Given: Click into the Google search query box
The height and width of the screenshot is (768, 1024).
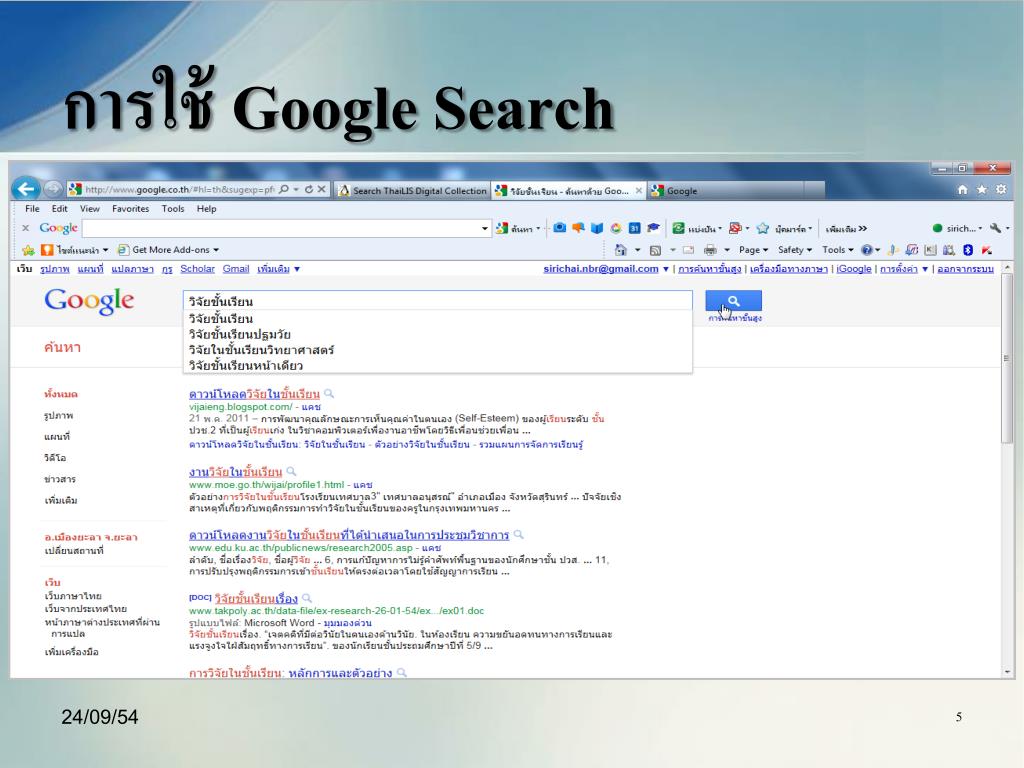Looking at the screenshot, I should [438, 301].
